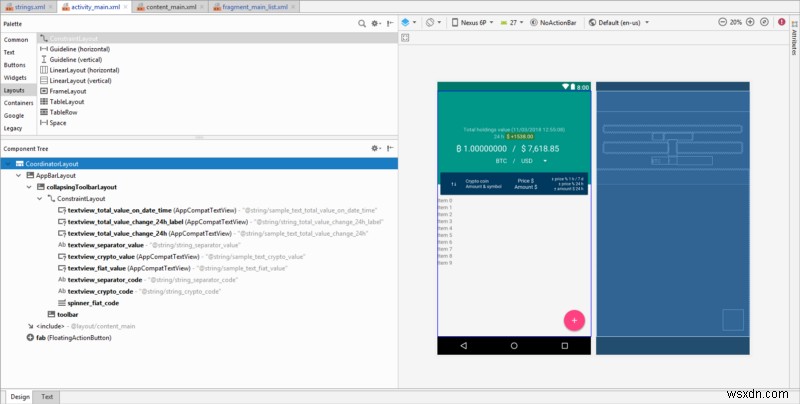Hide the Component Tree panel

pyautogui.click(x=390, y=148)
